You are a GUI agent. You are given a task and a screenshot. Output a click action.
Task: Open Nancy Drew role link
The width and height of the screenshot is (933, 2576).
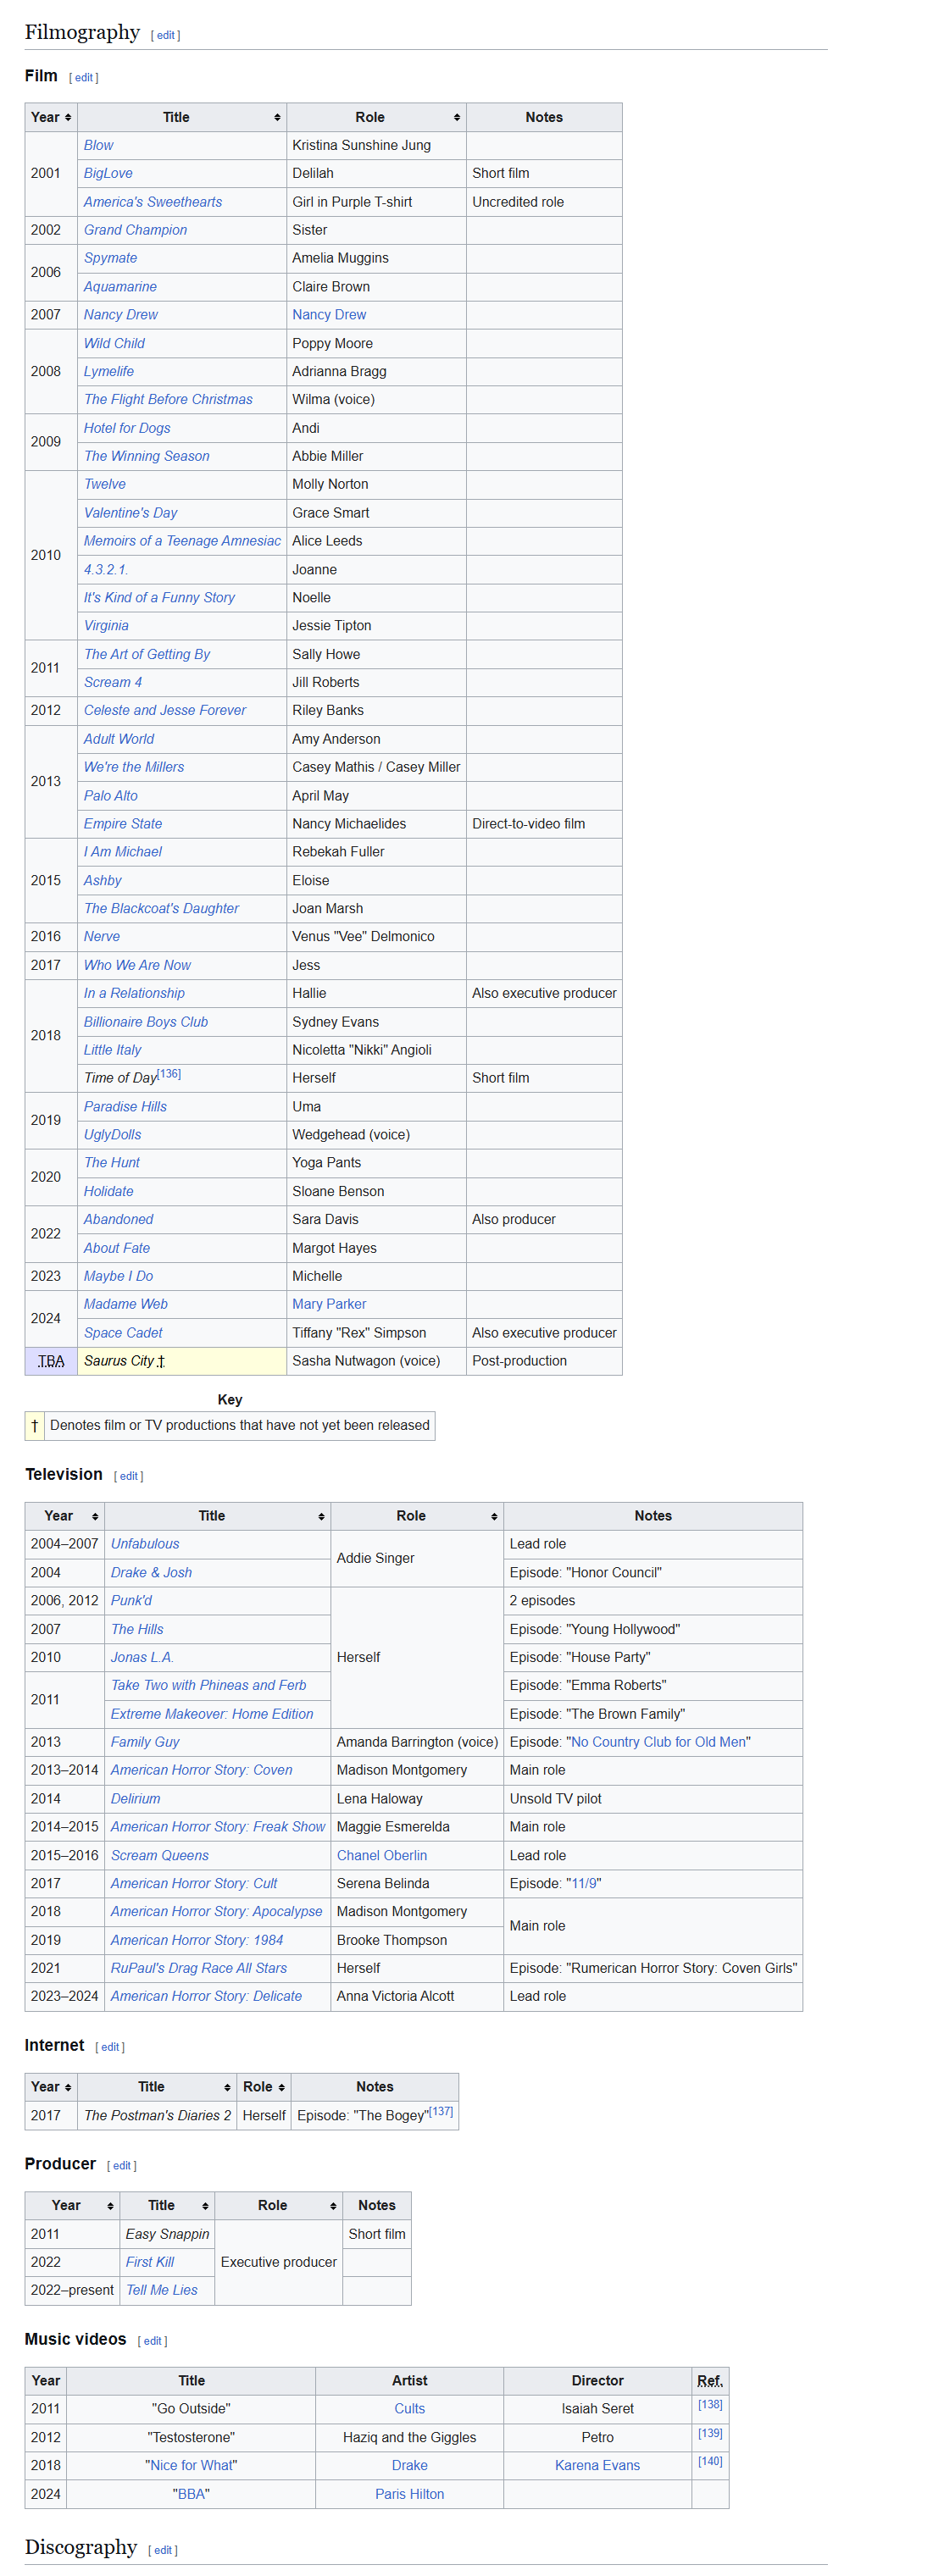coord(329,314)
